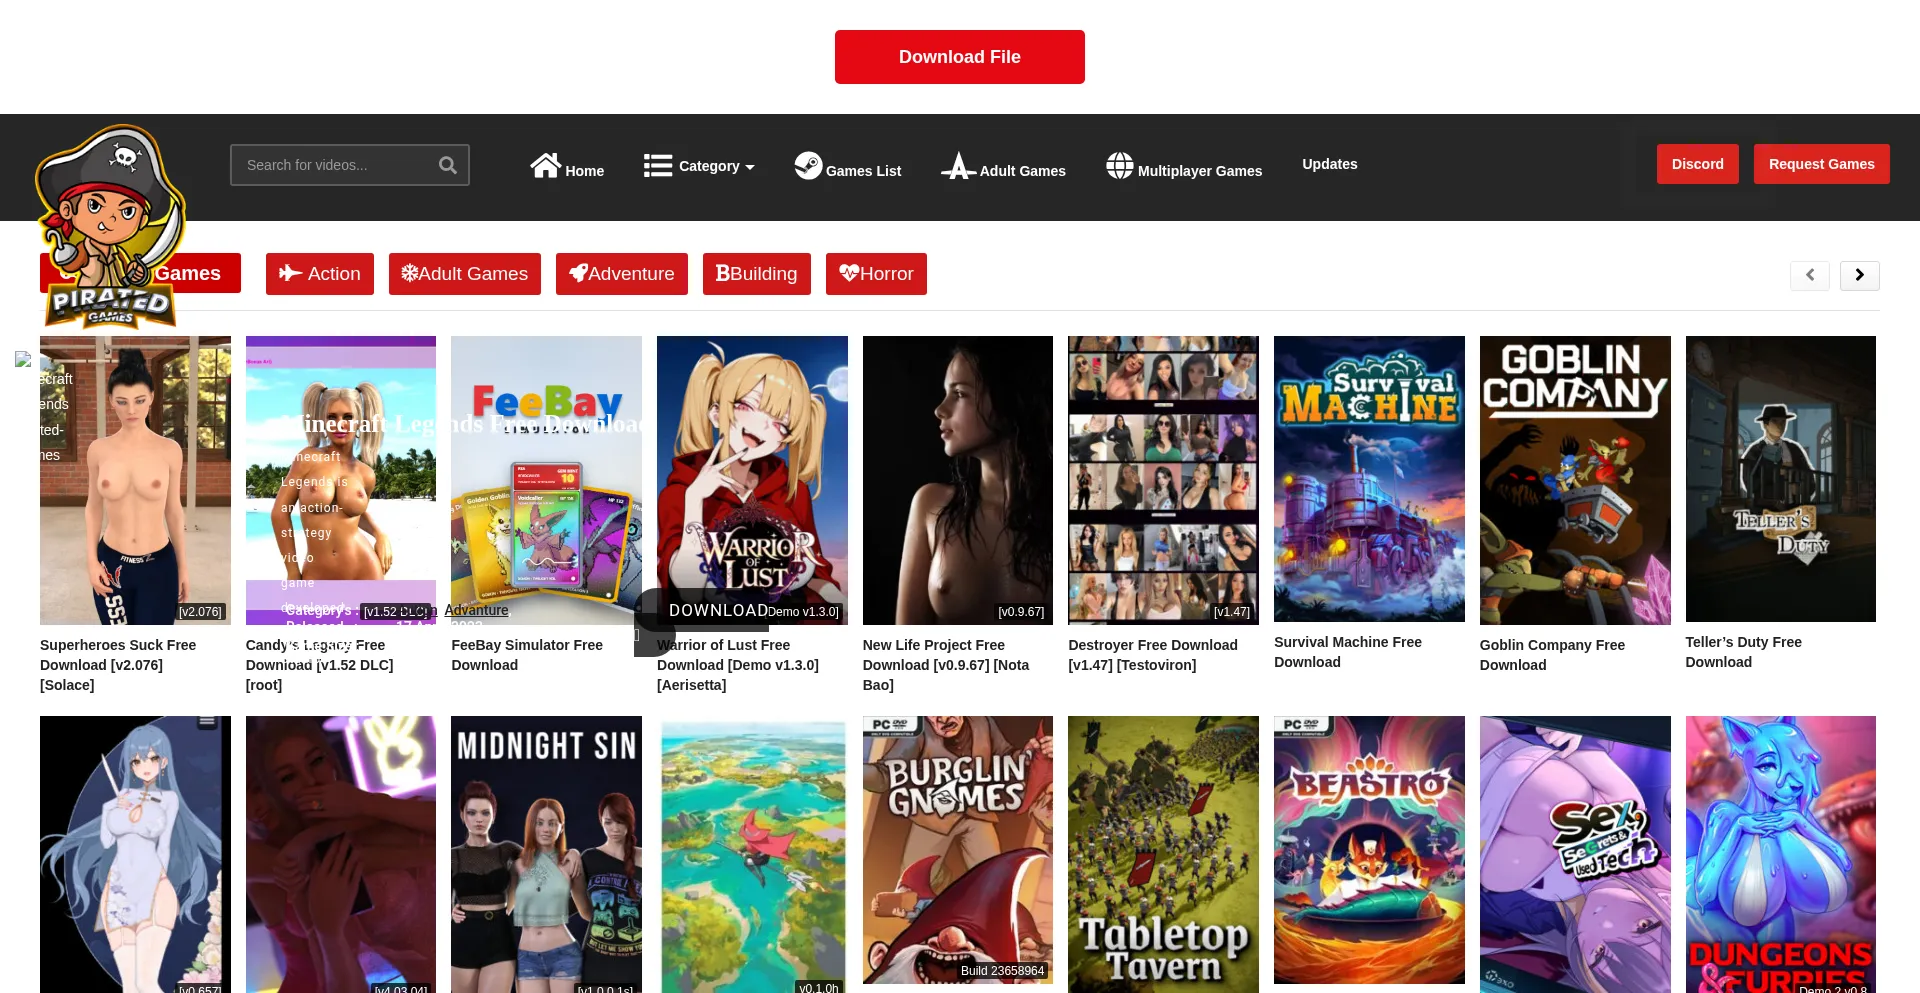Image resolution: width=1920 pixels, height=993 pixels.
Task: Select the red Adult Games category tab
Action: (465, 274)
